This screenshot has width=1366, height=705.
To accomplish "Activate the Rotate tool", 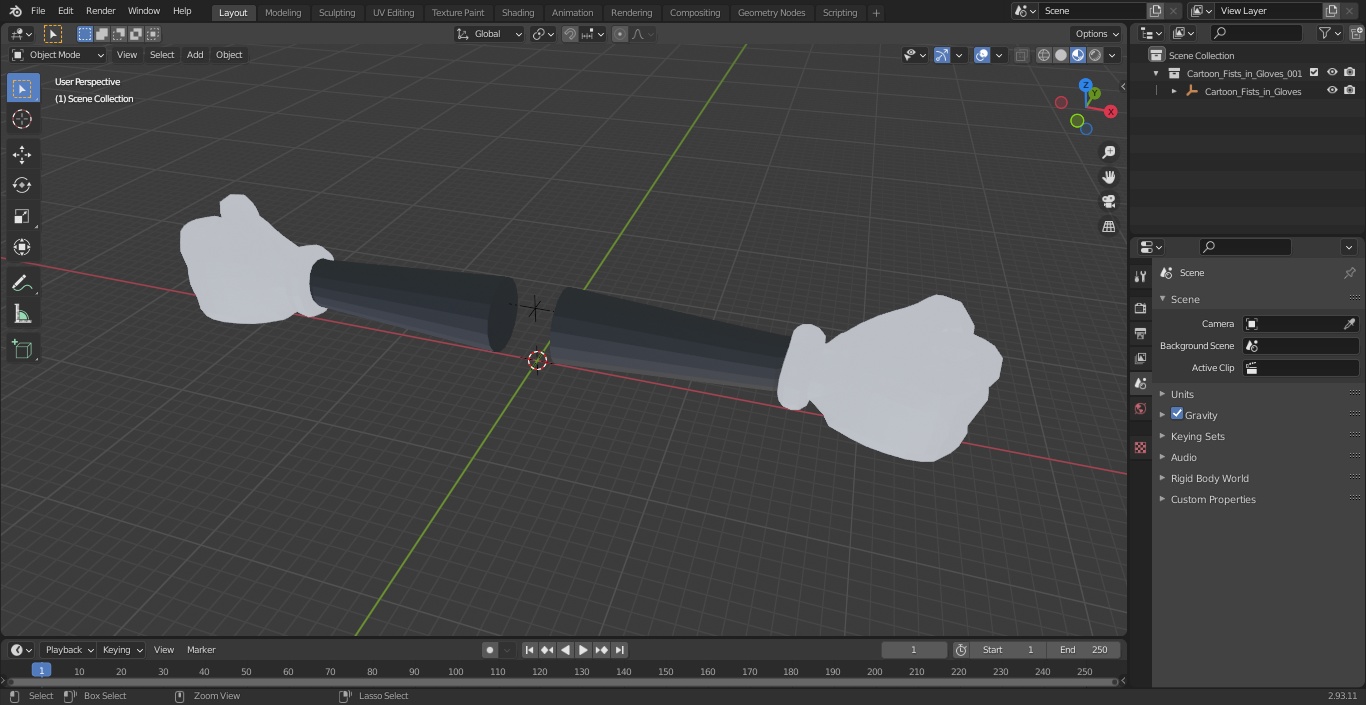I will (22, 185).
